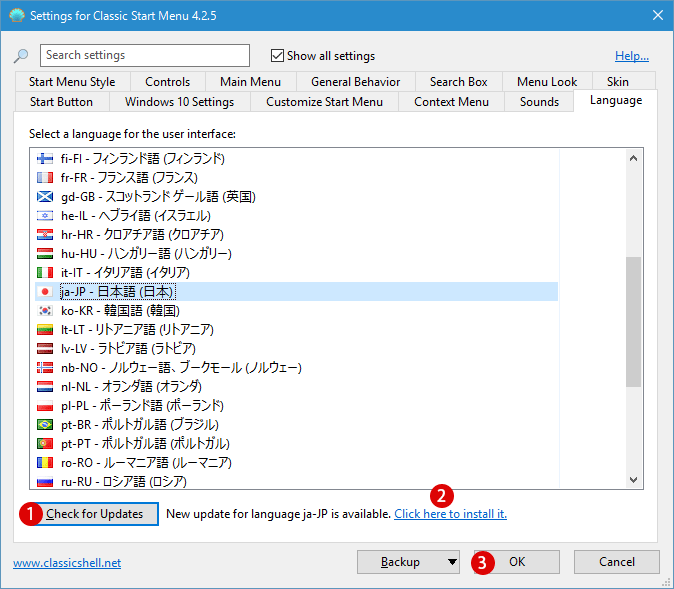This screenshot has width=674, height=589.
Task: Click the Latvia flag icon for lv-LV
Action: pos(45,349)
